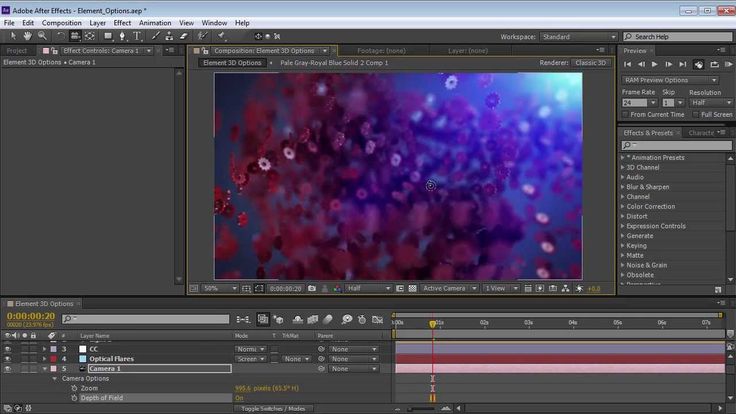Switch to the Project panel tab
The height and width of the screenshot is (414, 736).
coord(17,51)
